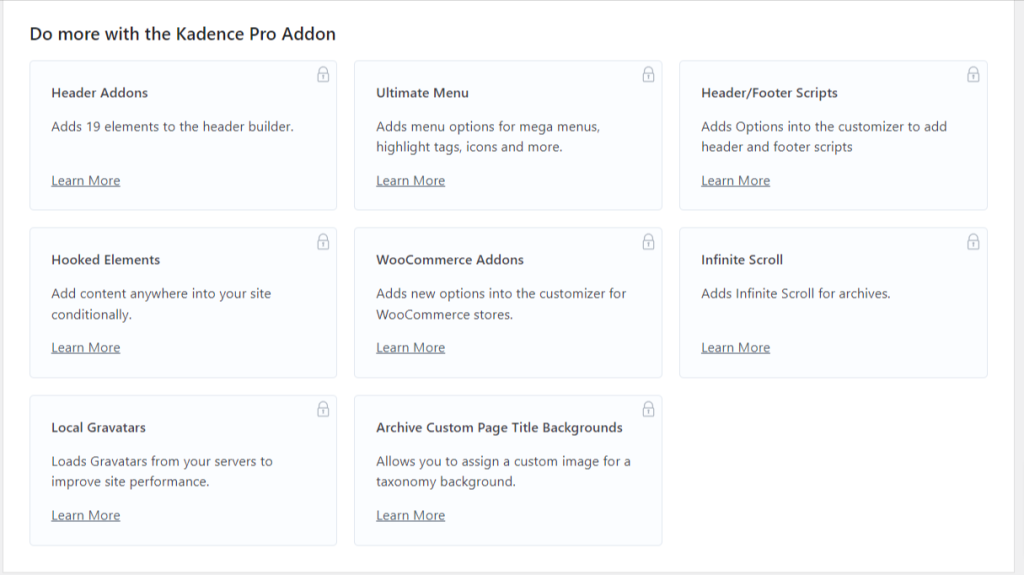Click the Local Gravatars card title
The width and height of the screenshot is (1024, 575).
98,427
